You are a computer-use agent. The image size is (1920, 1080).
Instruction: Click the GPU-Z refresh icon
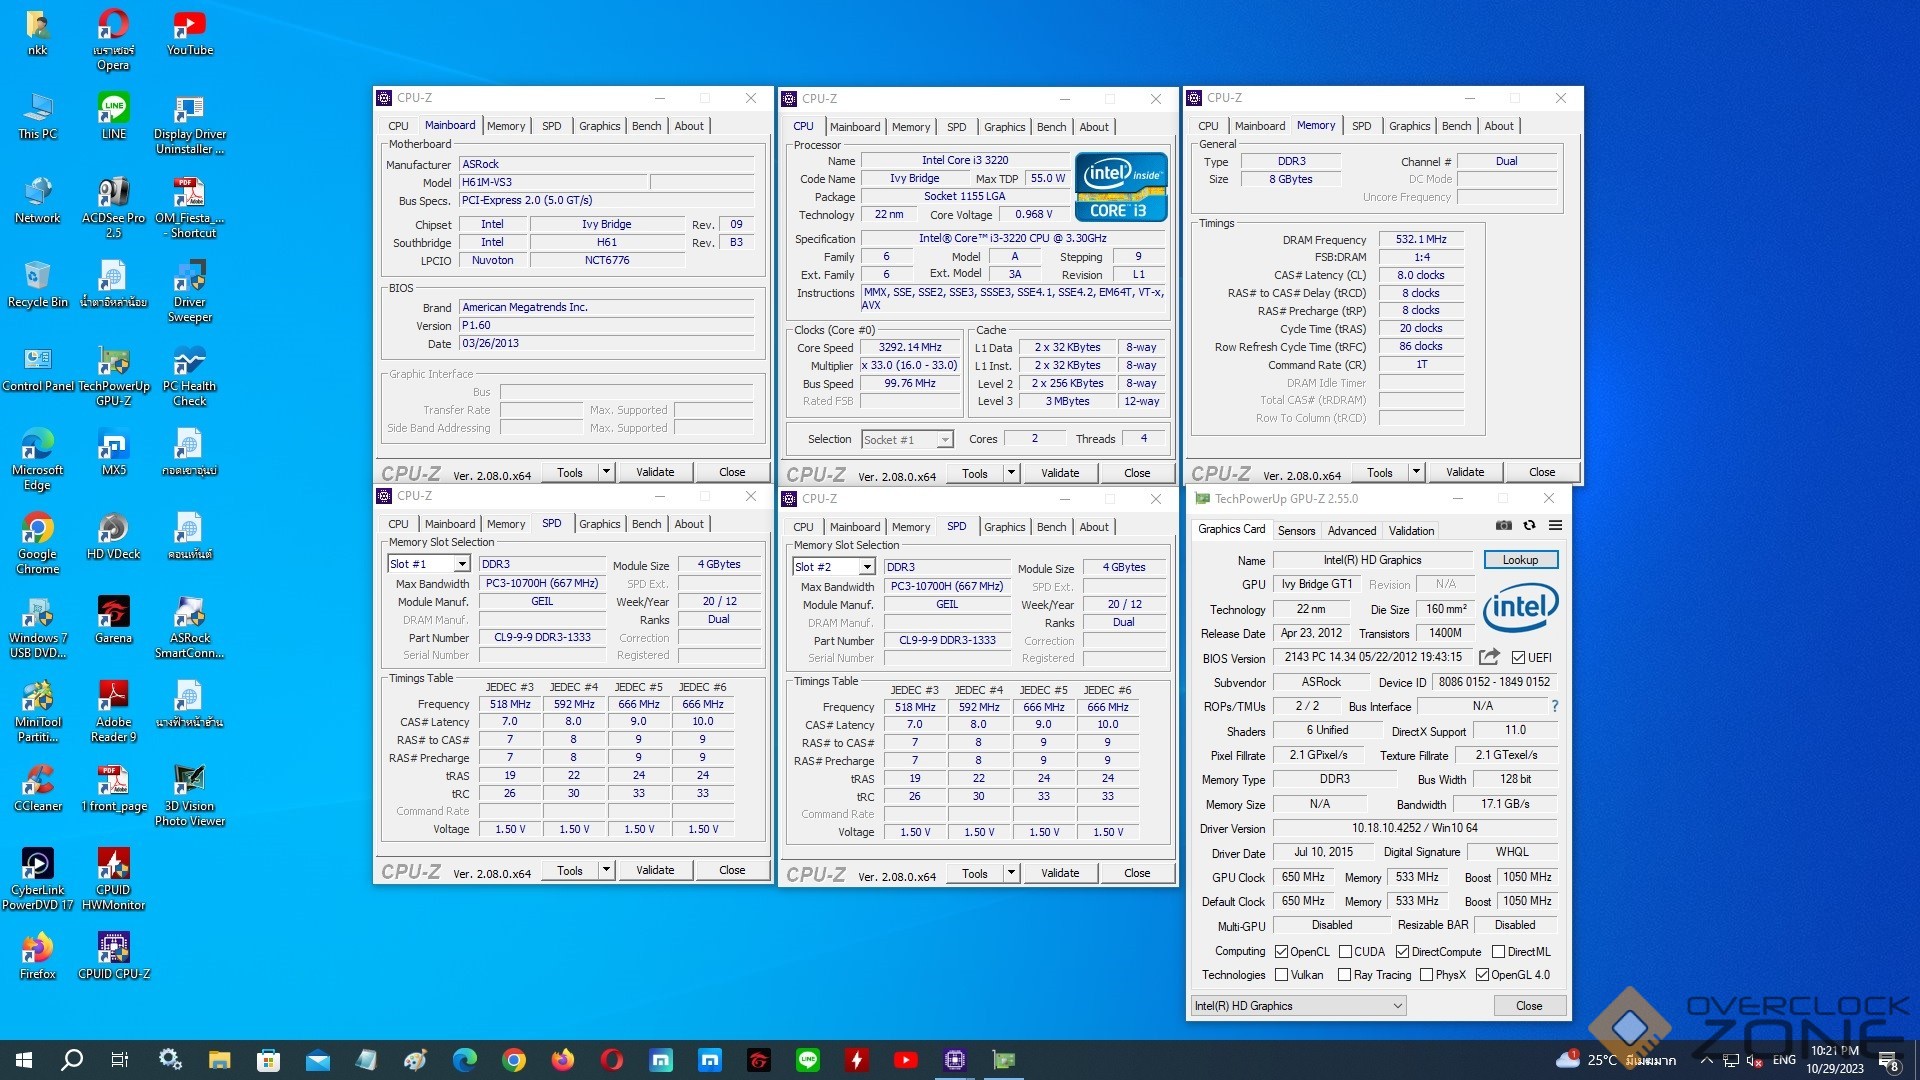click(x=1529, y=526)
